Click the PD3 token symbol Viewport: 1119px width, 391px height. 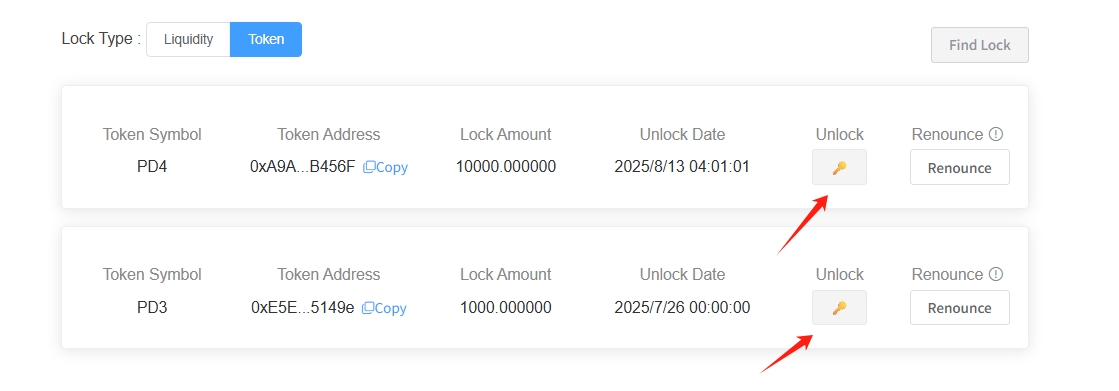click(152, 308)
